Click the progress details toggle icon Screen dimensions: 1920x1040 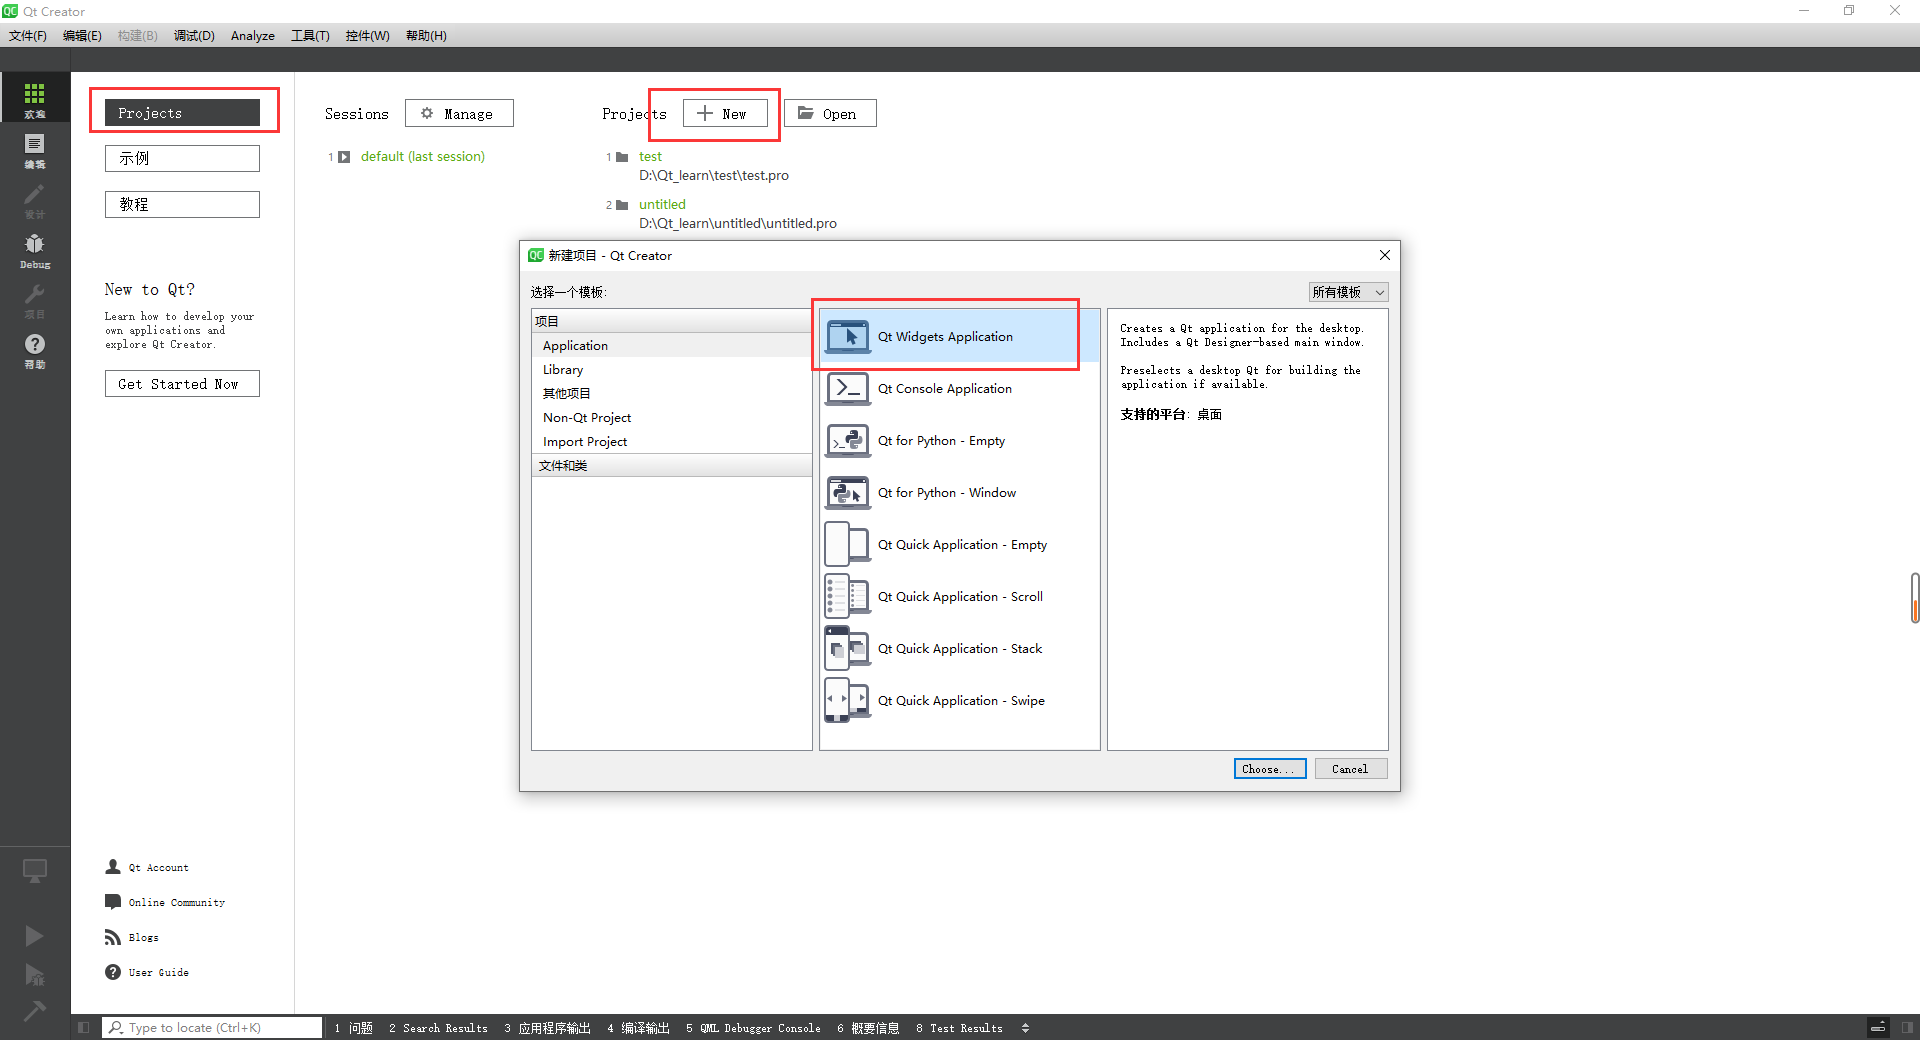coord(1878,1027)
